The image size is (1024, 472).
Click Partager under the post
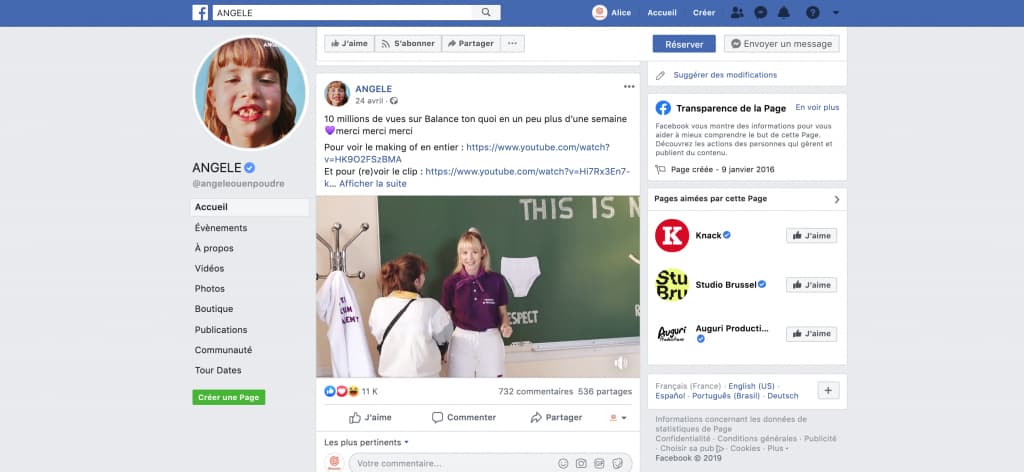point(556,417)
